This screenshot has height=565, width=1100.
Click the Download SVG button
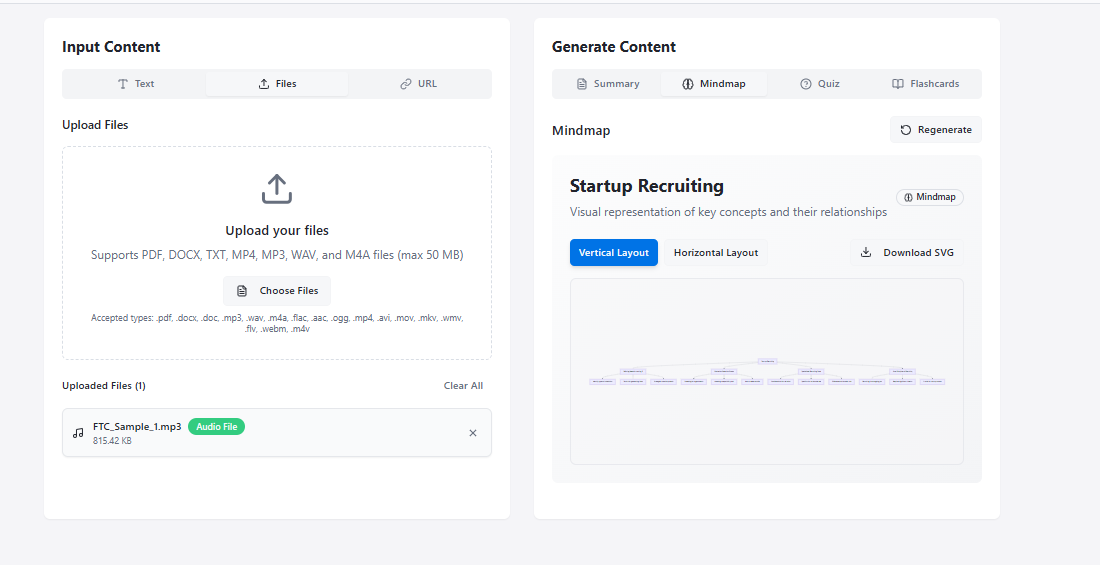(x=907, y=253)
